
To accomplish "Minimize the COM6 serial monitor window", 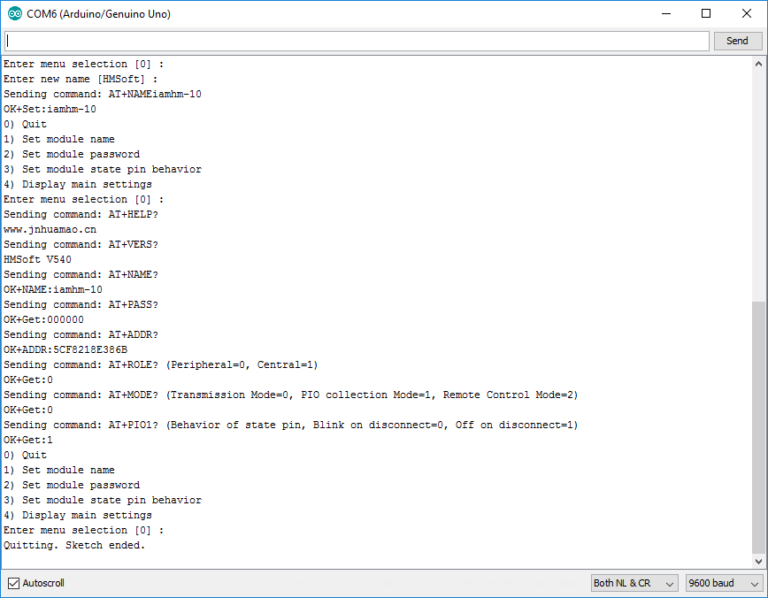I will click(x=661, y=14).
